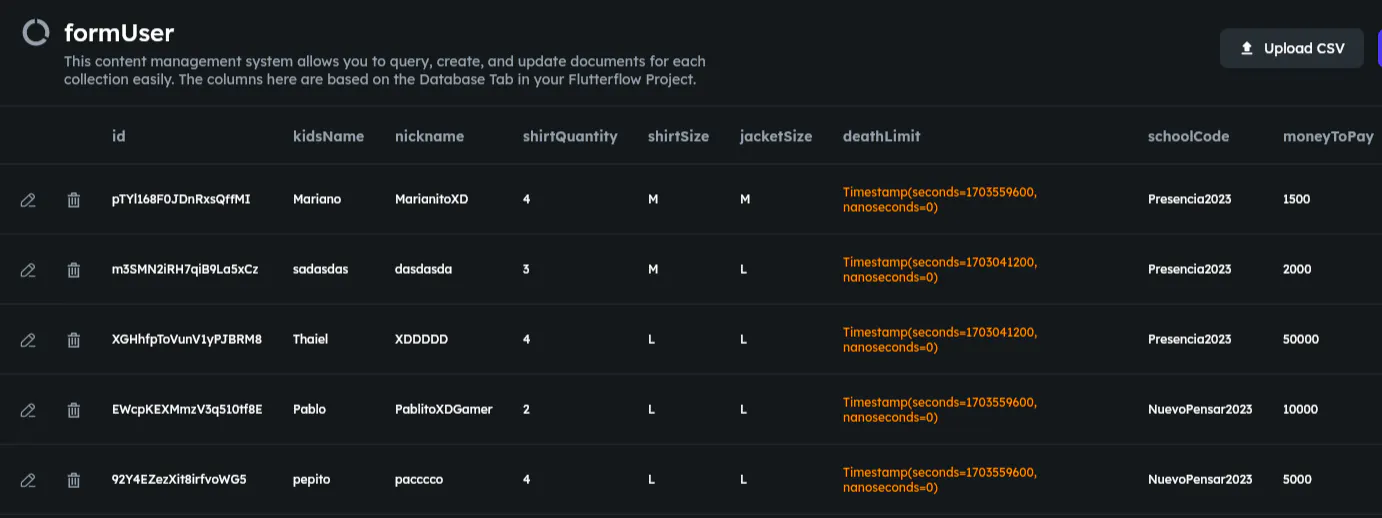The height and width of the screenshot is (518, 1382).
Task: Delete the sadasdas row using trash icon
Action: click(73, 270)
